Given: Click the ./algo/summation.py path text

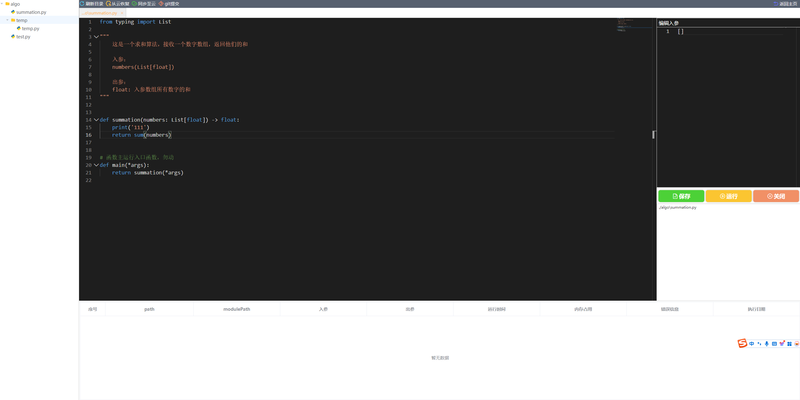Looking at the screenshot, I should tap(678, 208).
